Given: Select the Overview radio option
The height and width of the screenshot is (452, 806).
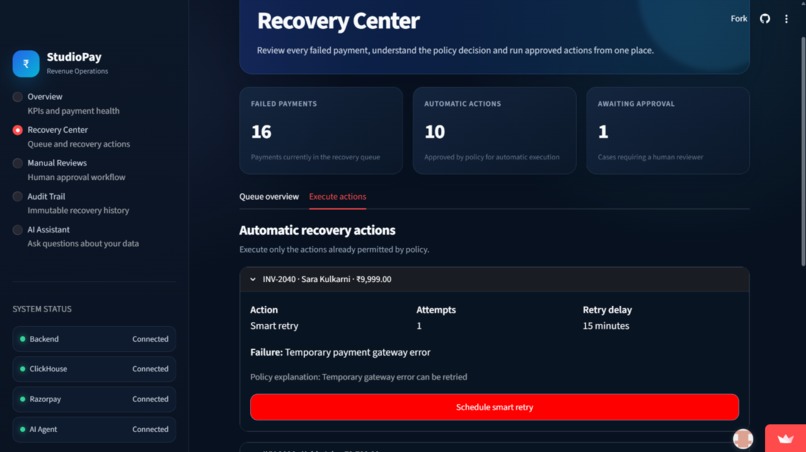Looking at the screenshot, I should pyautogui.click(x=17, y=97).
